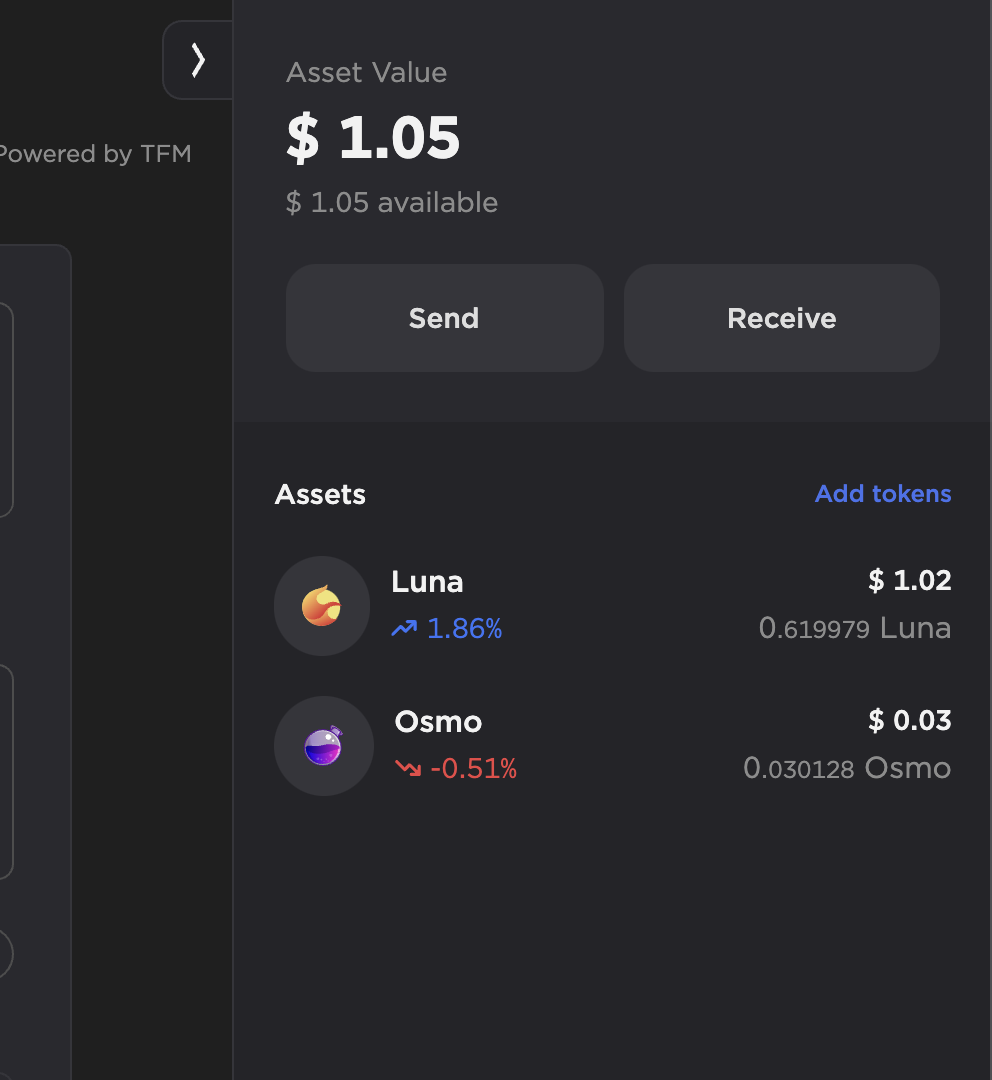The width and height of the screenshot is (992, 1080).
Task: Click the red downward trend arrow icon
Action: click(x=408, y=769)
